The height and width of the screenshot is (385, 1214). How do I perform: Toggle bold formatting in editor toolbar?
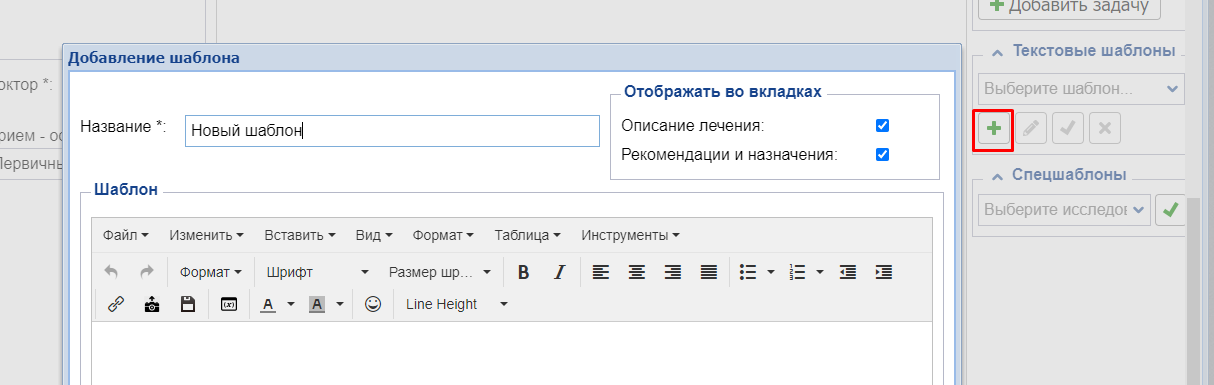click(523, 272)
